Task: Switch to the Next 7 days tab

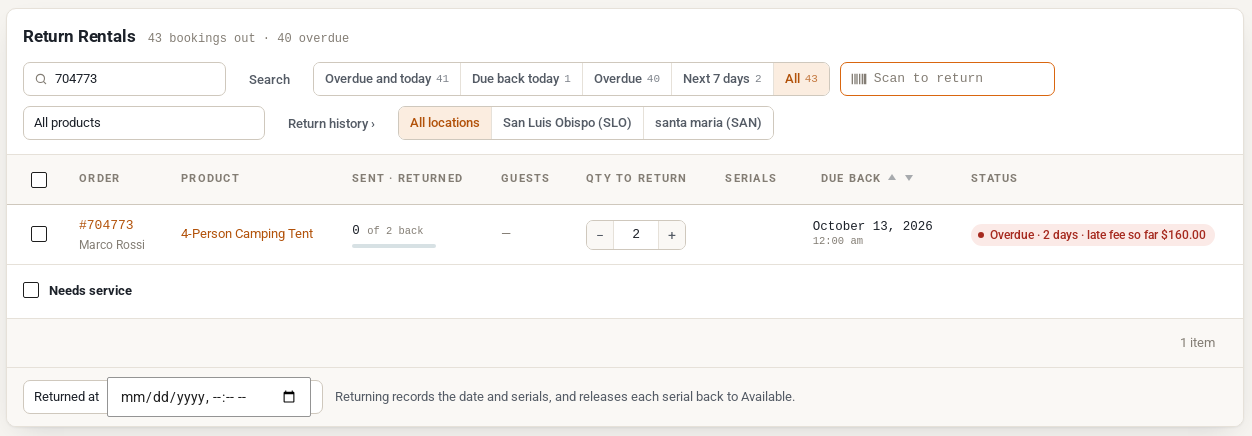Action: tap(722, 79)
